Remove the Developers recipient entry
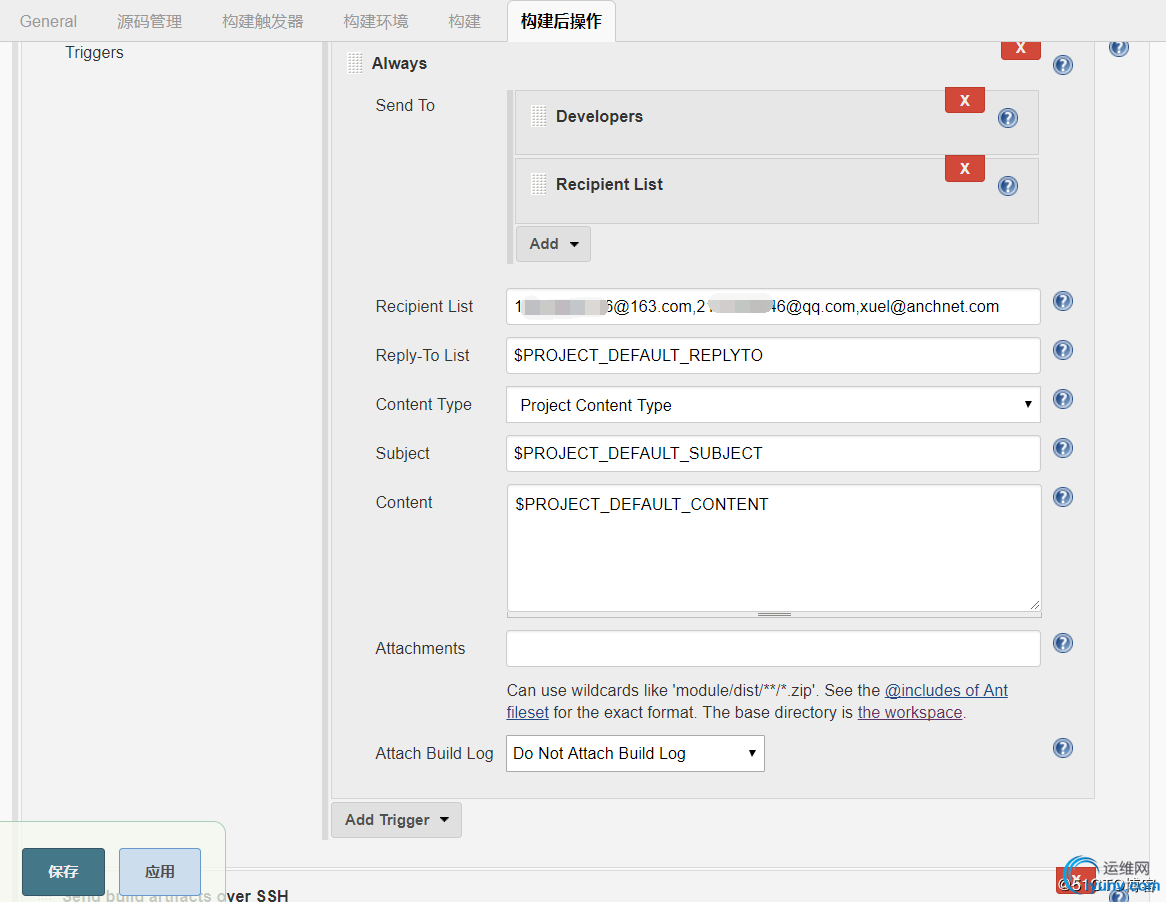 click(964, 100)
